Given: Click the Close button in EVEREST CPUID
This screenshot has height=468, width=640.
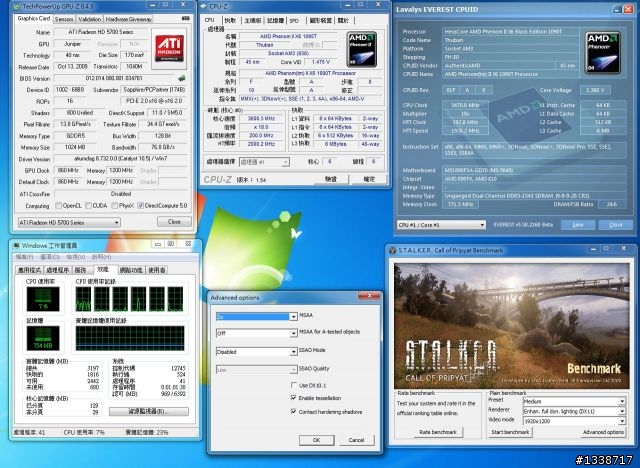Looking at the screenshot, I should point(616,225).
